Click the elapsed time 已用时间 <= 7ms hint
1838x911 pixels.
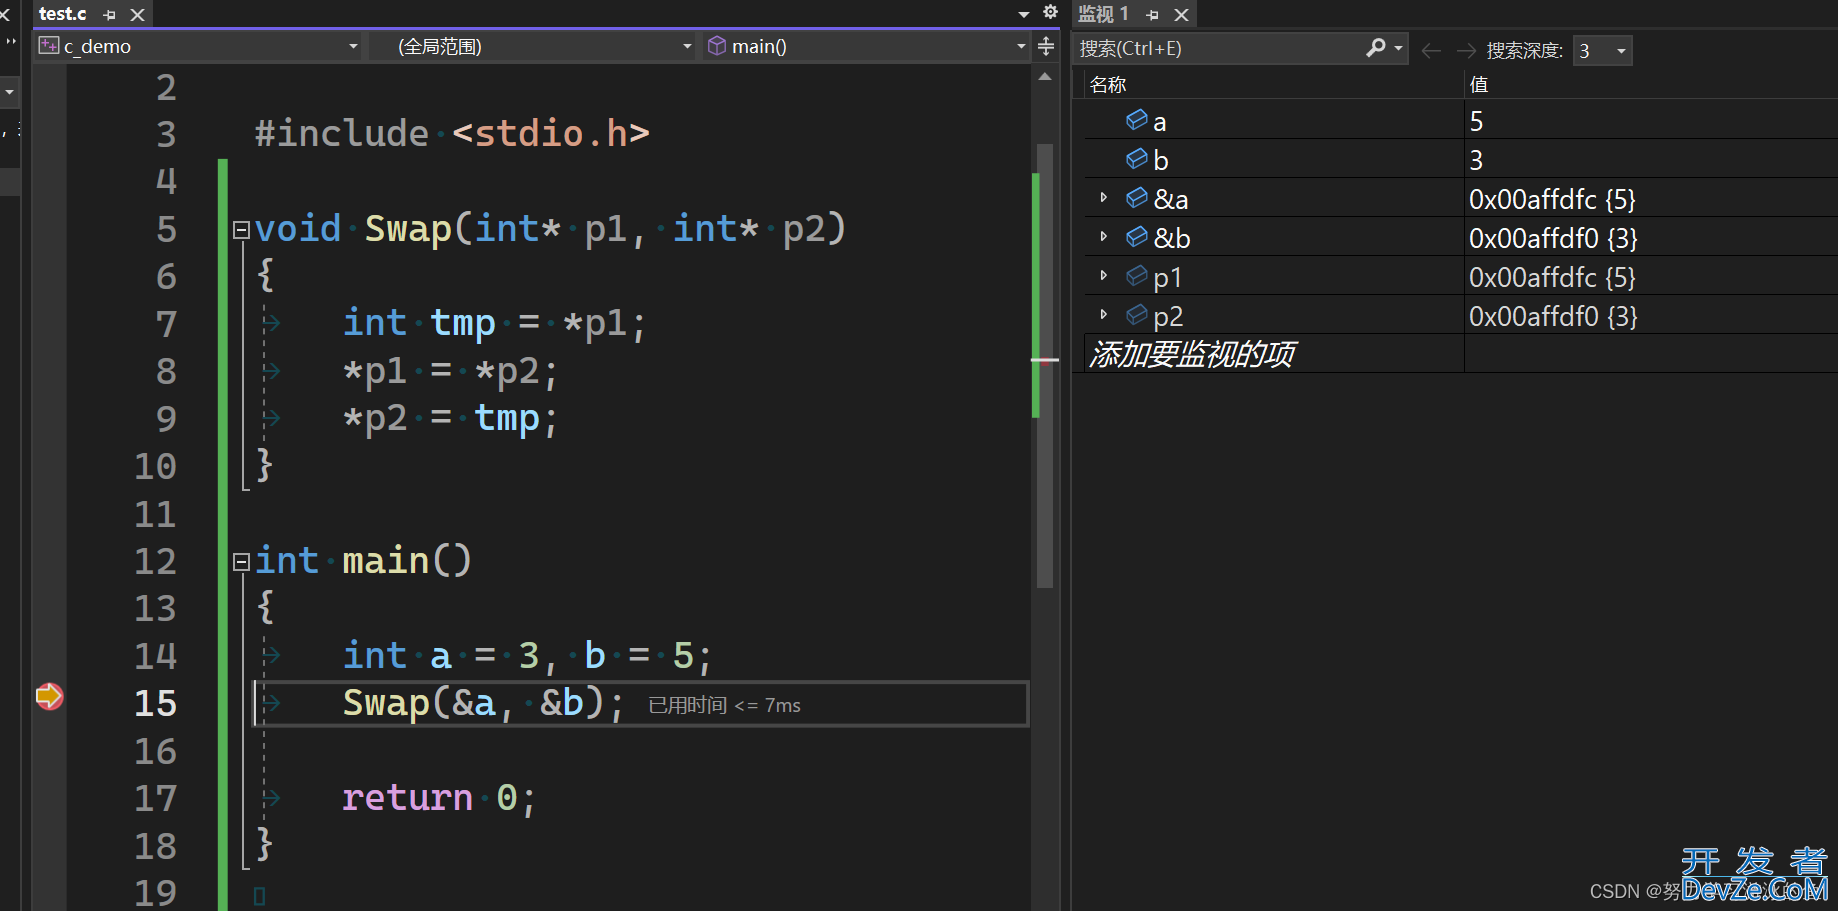tap(725, 705)
